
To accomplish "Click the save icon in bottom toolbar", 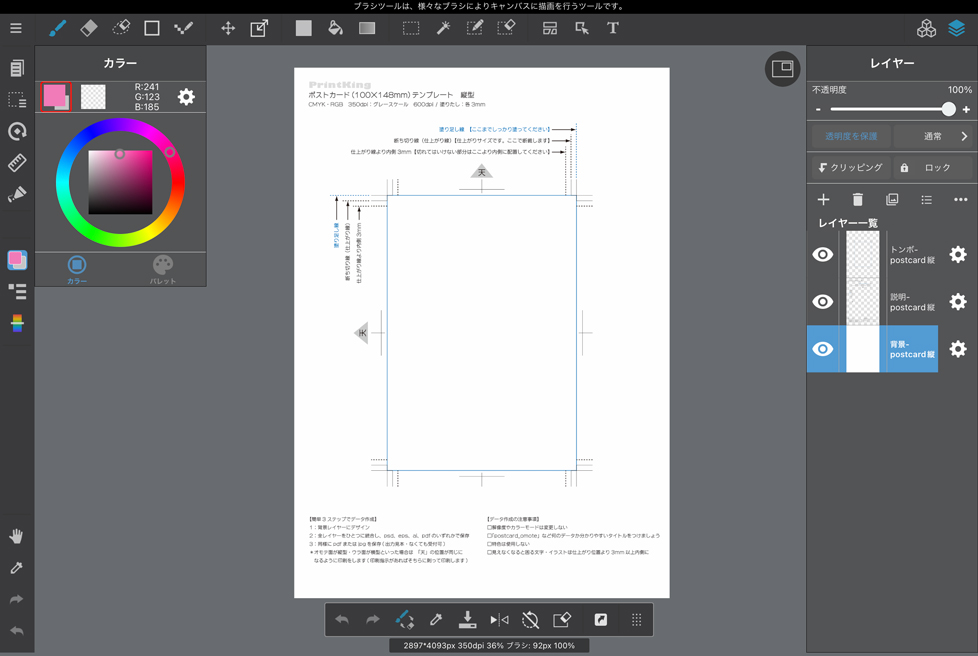I will 467,620.
